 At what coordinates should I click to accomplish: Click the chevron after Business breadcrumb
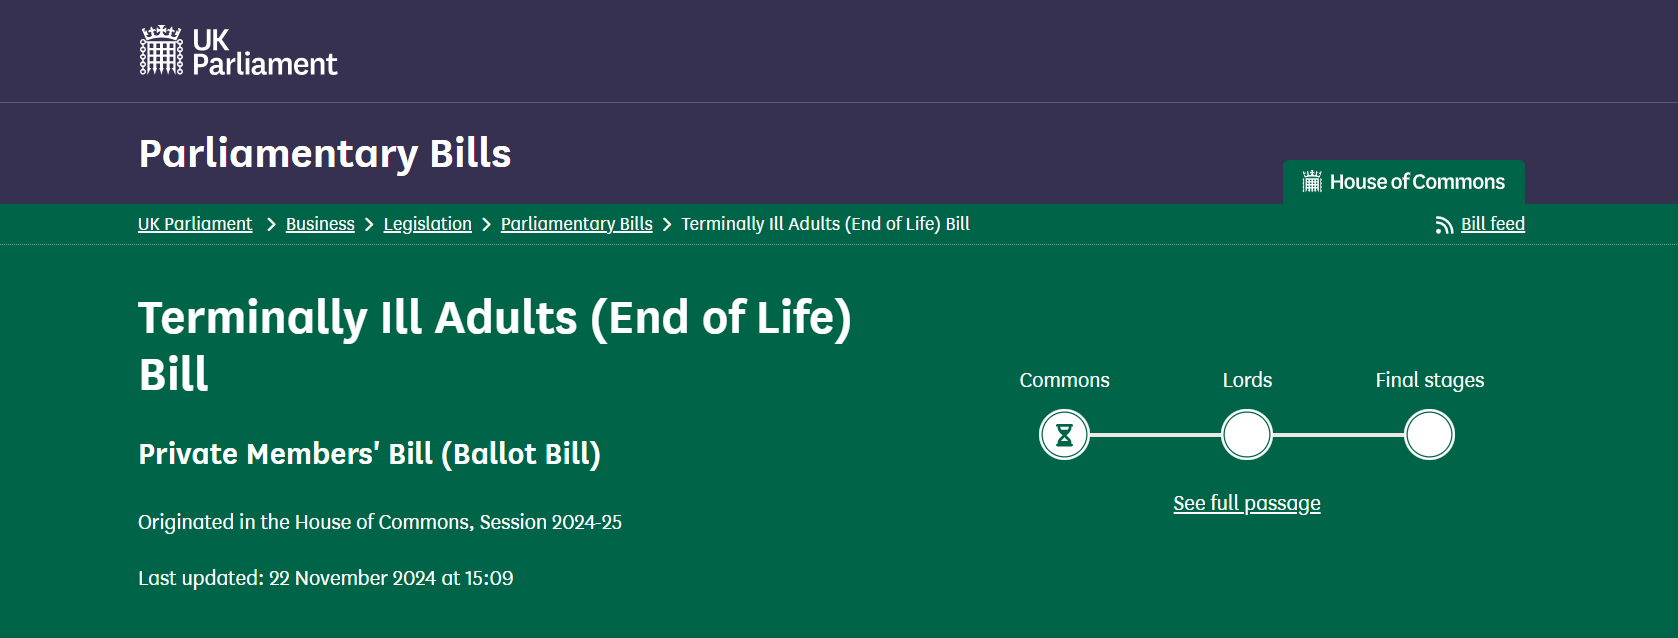[x=369, y=225]
